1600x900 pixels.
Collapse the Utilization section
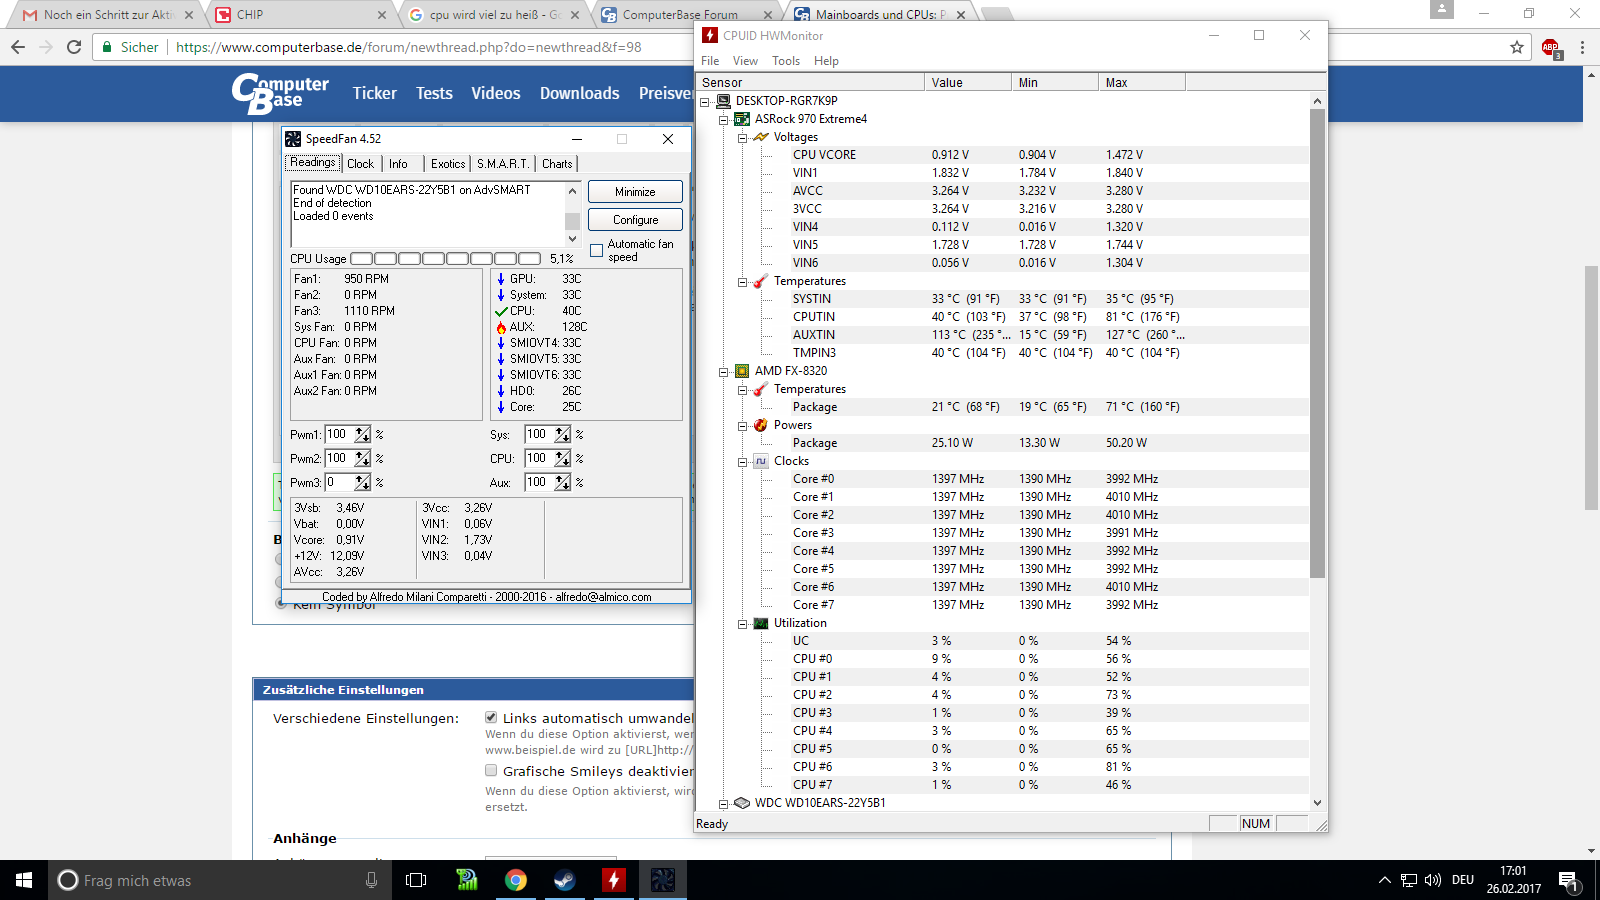(743, 623)
